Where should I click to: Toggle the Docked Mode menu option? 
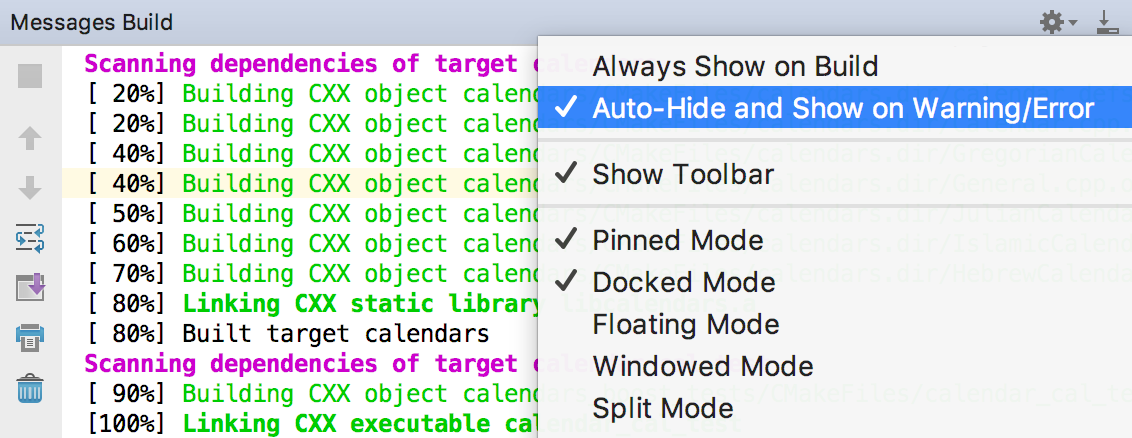coord(683,282)
